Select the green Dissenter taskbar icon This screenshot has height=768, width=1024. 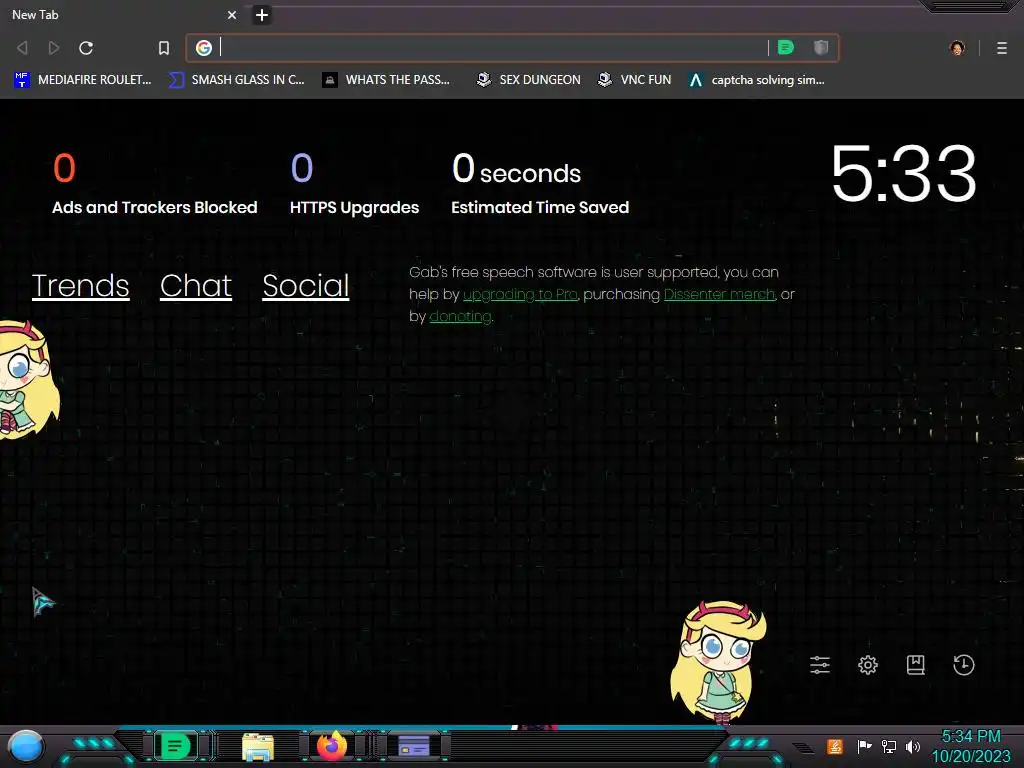click(x=176, y=746)
